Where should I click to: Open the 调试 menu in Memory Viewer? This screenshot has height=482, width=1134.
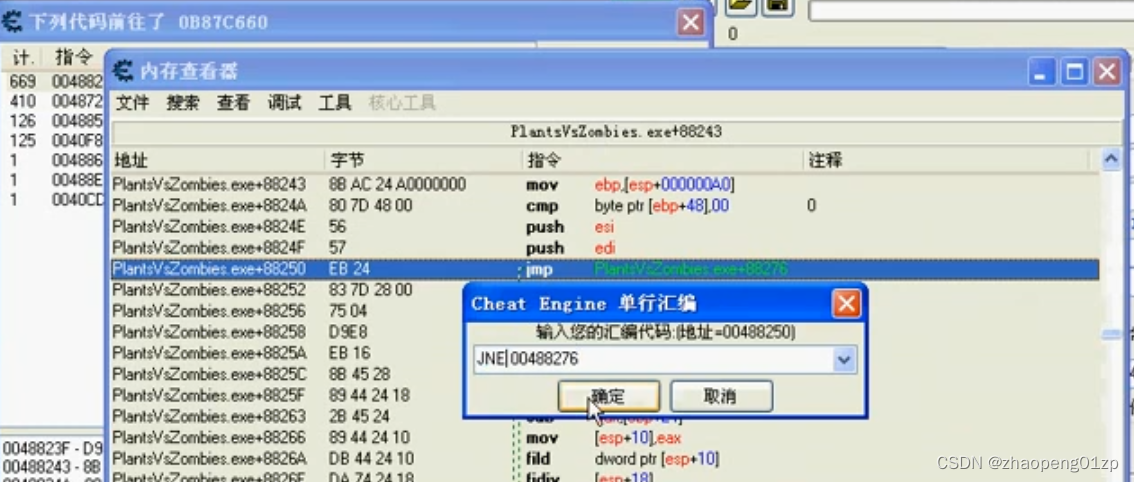click(284, 103)
